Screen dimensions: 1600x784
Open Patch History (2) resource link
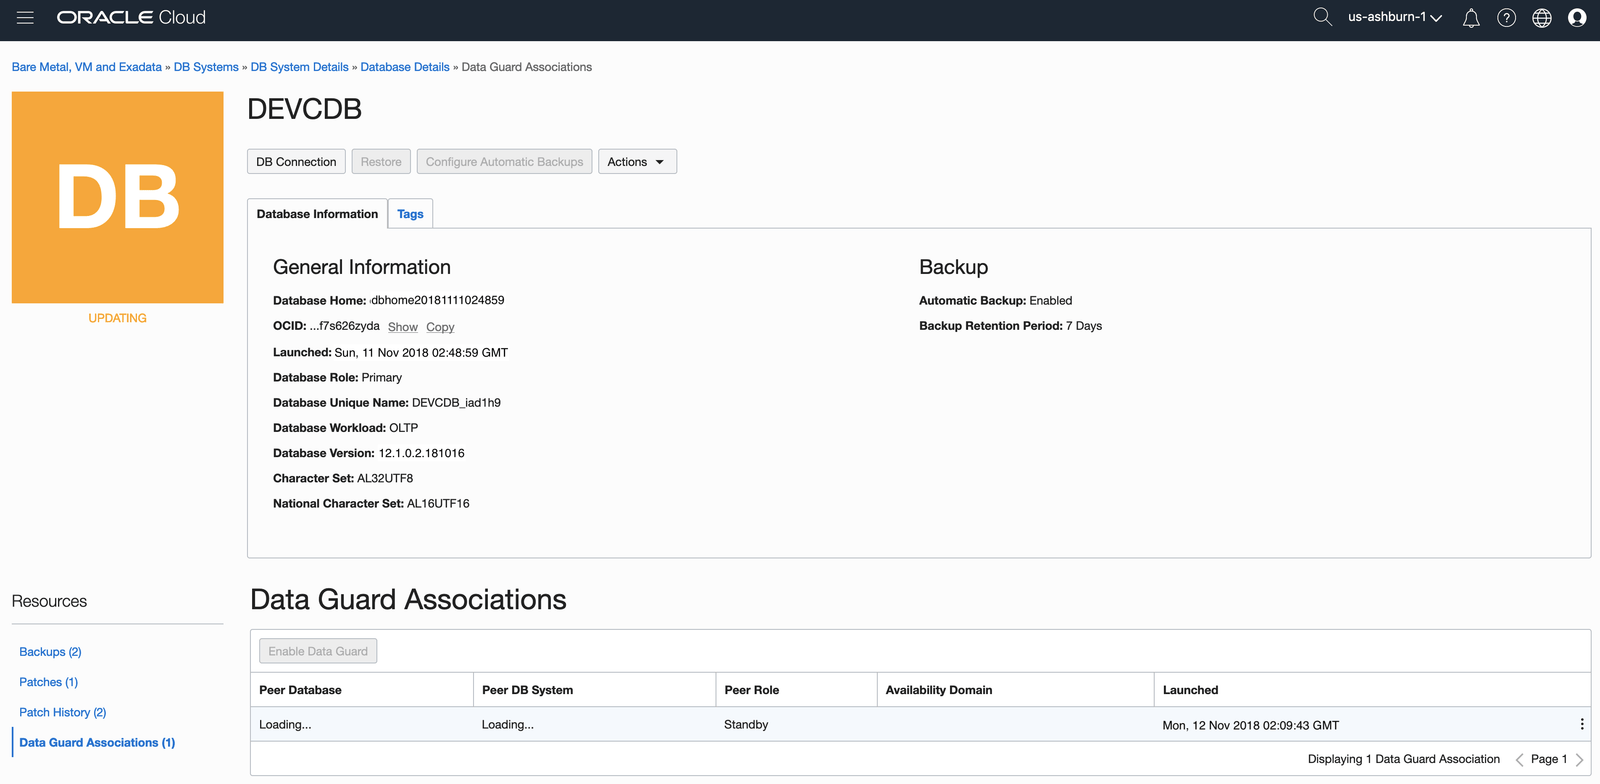click(62, 712)
